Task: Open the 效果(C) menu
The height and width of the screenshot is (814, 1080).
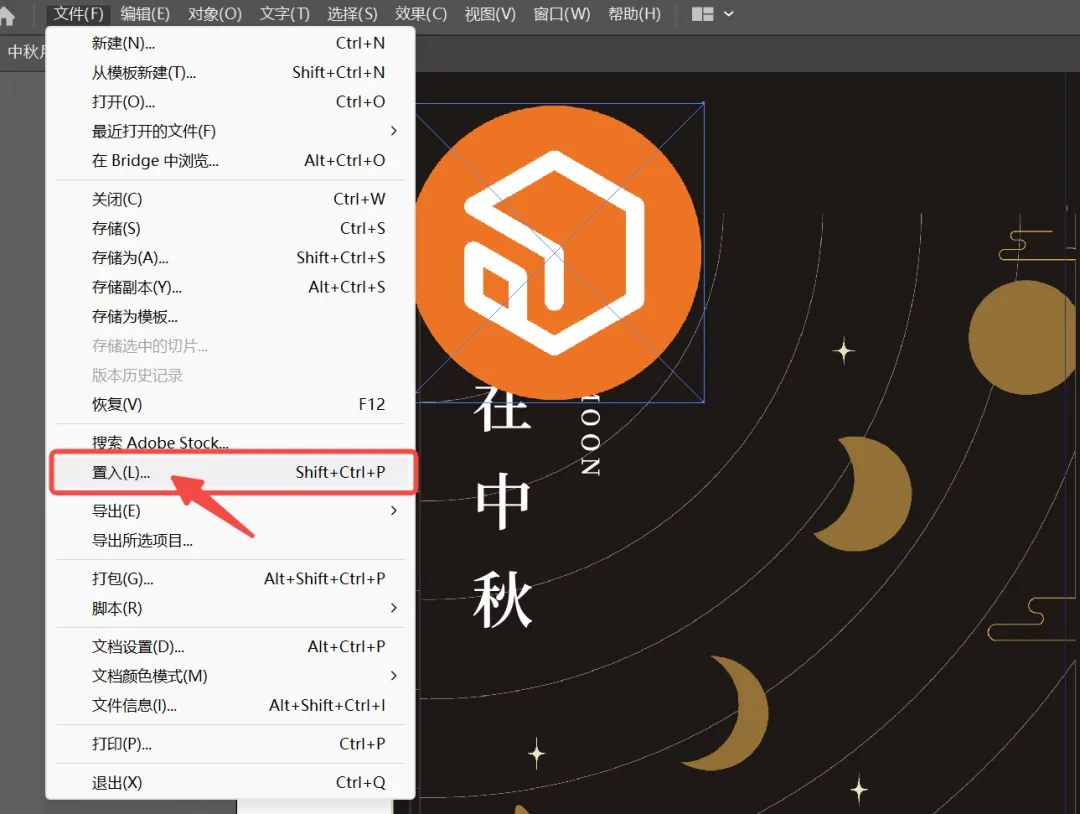Action: tap(421, 14)
